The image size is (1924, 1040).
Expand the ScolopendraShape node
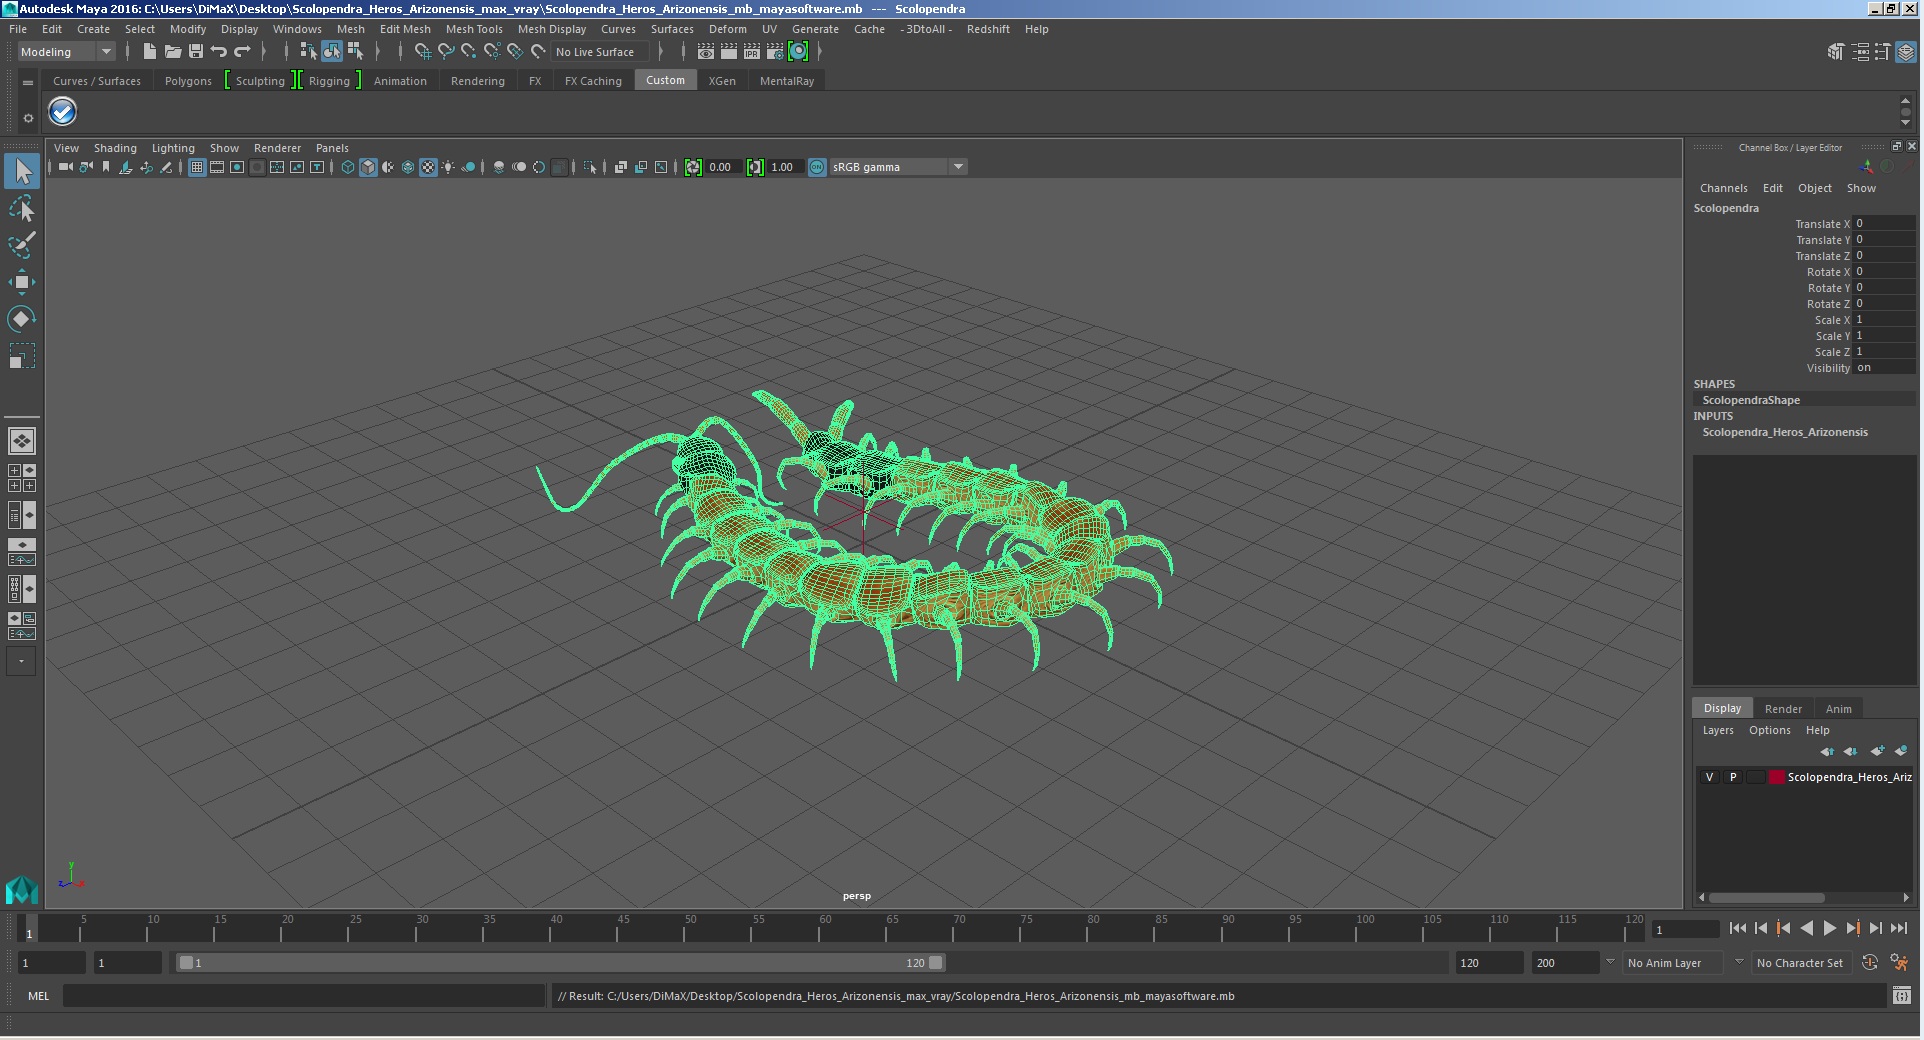click(1751, 400)
